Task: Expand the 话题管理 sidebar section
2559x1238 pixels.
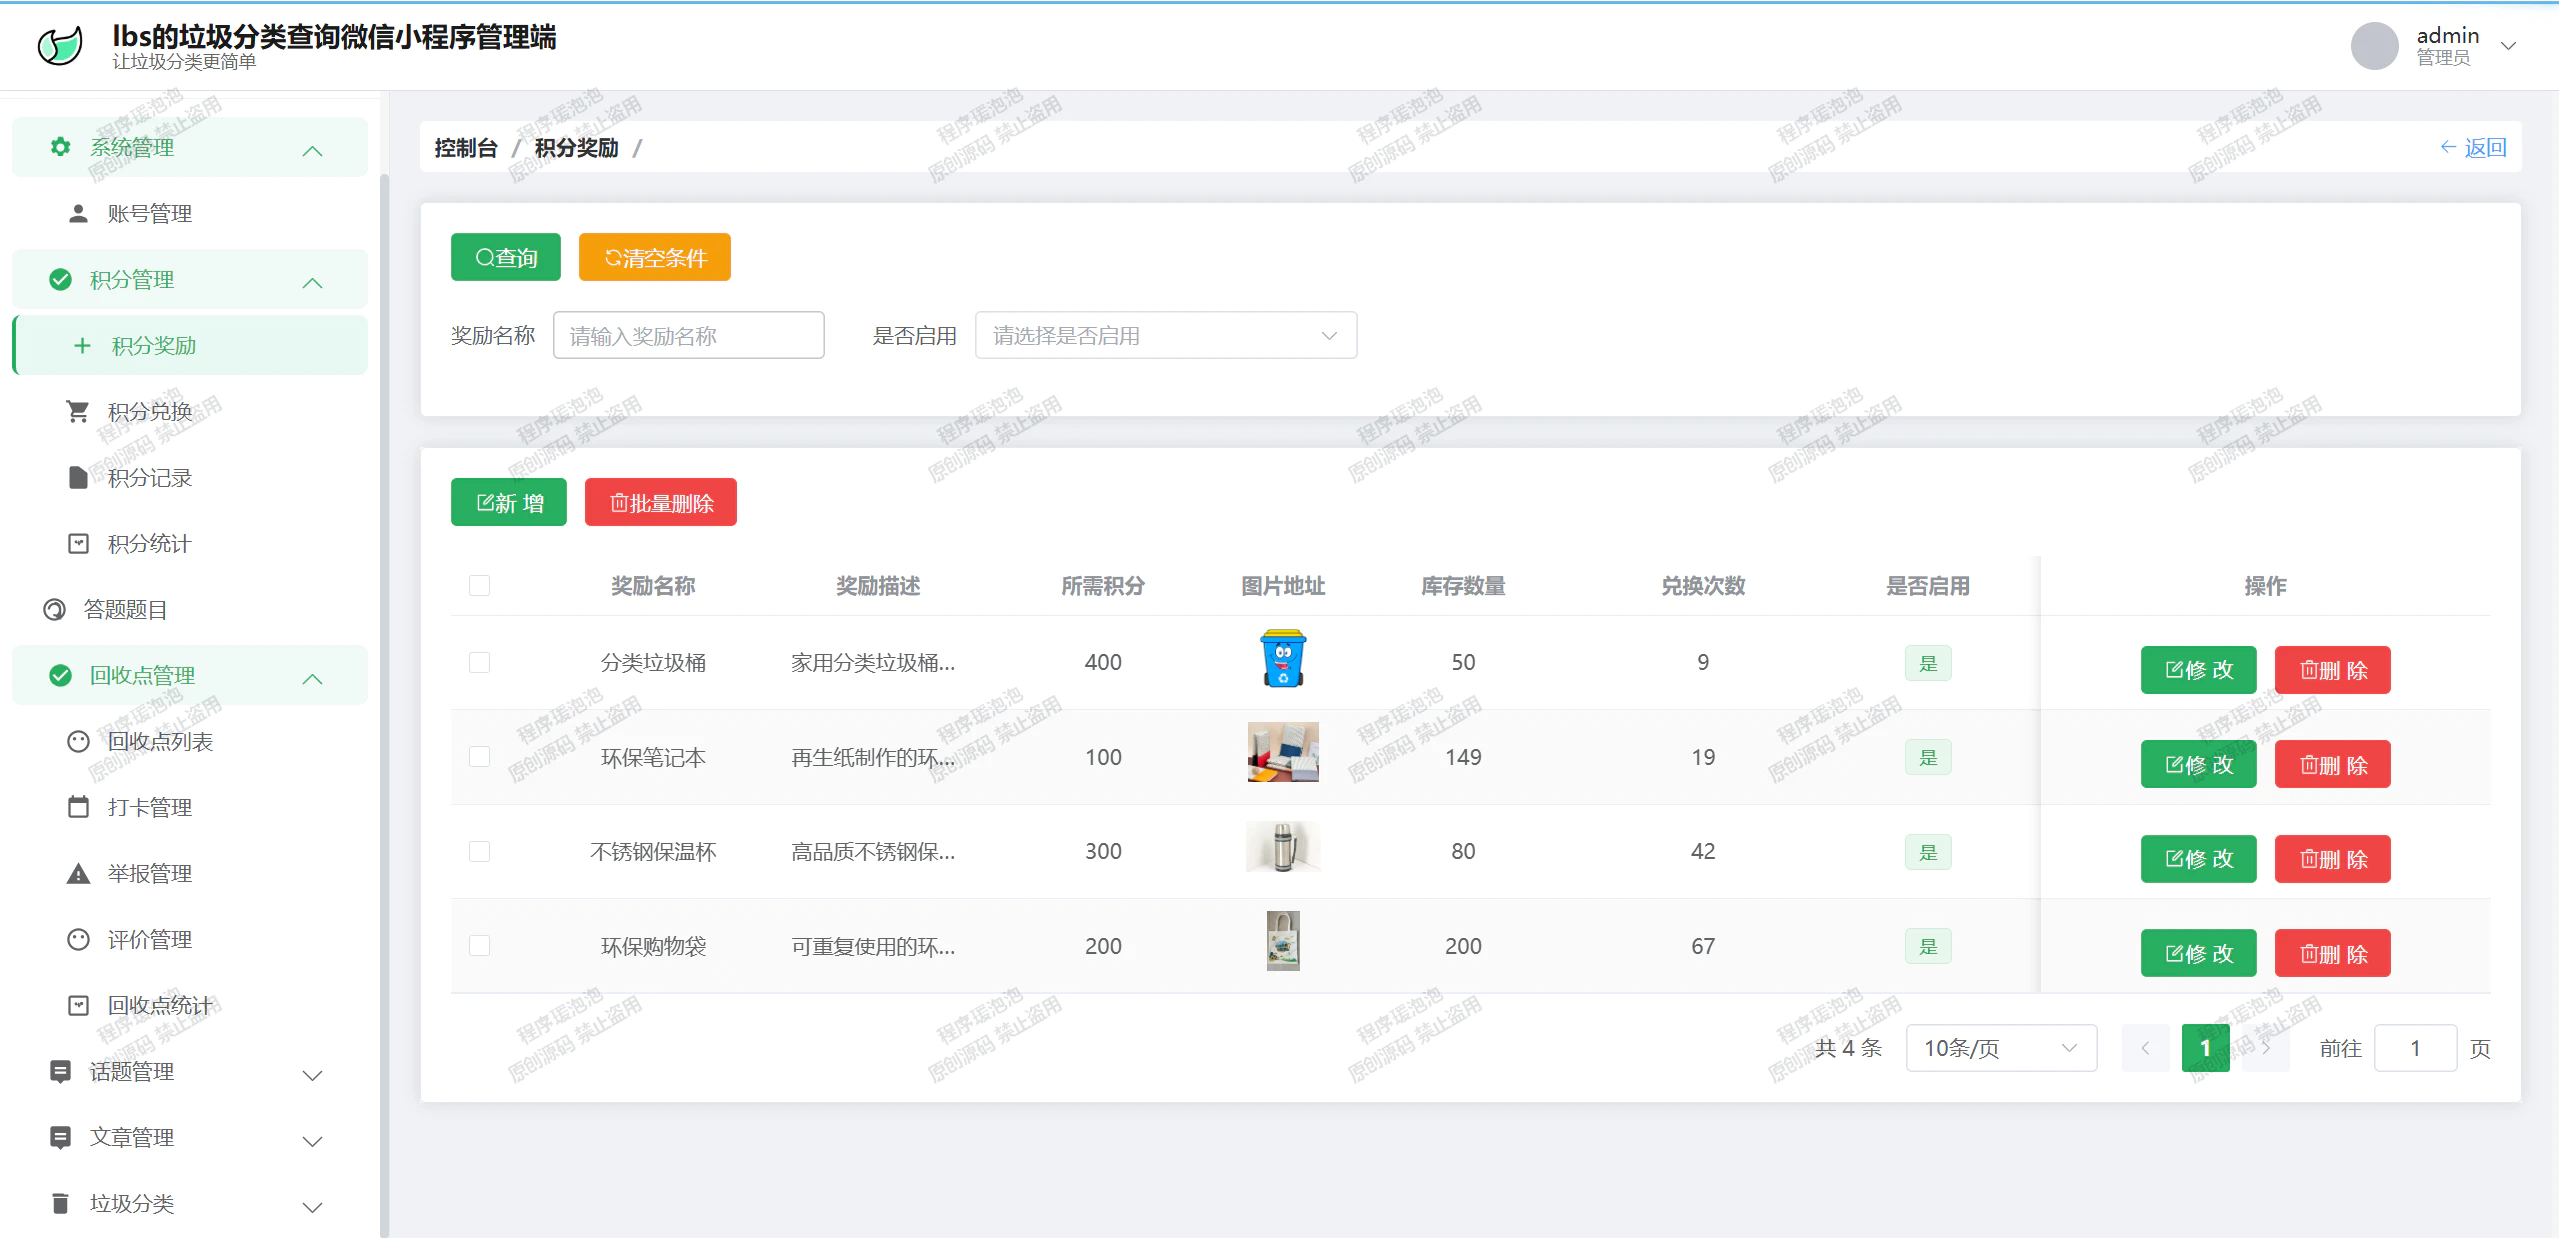Action: coord(190,1072)
